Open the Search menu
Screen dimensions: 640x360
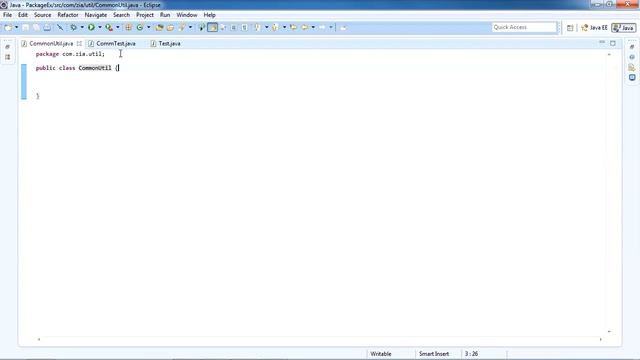(121, 15)
